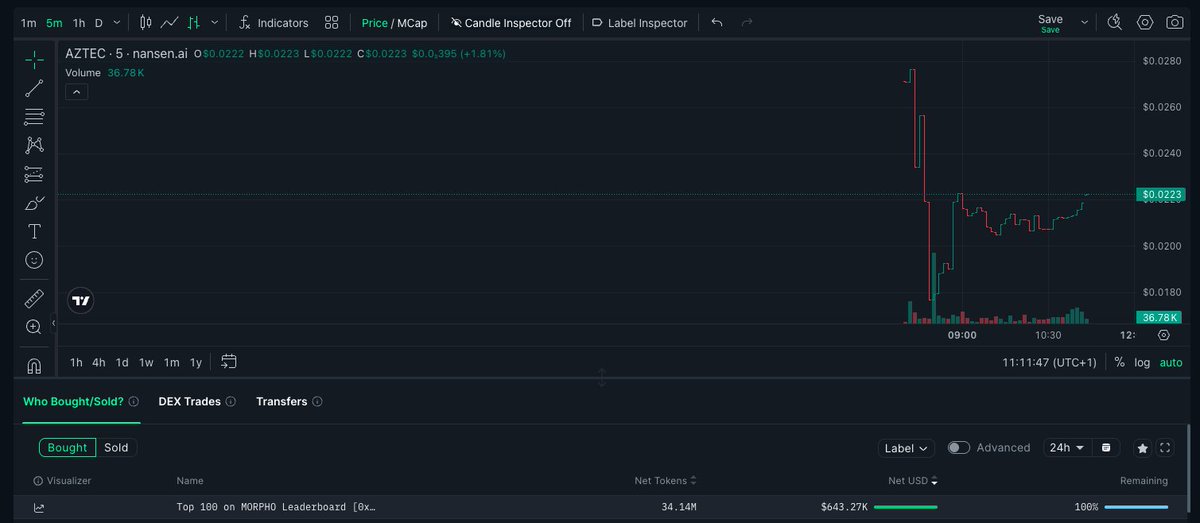Open the forecasting and measurement tools
The height and width of the screenshot is (523, 1200).
[34, 174]
